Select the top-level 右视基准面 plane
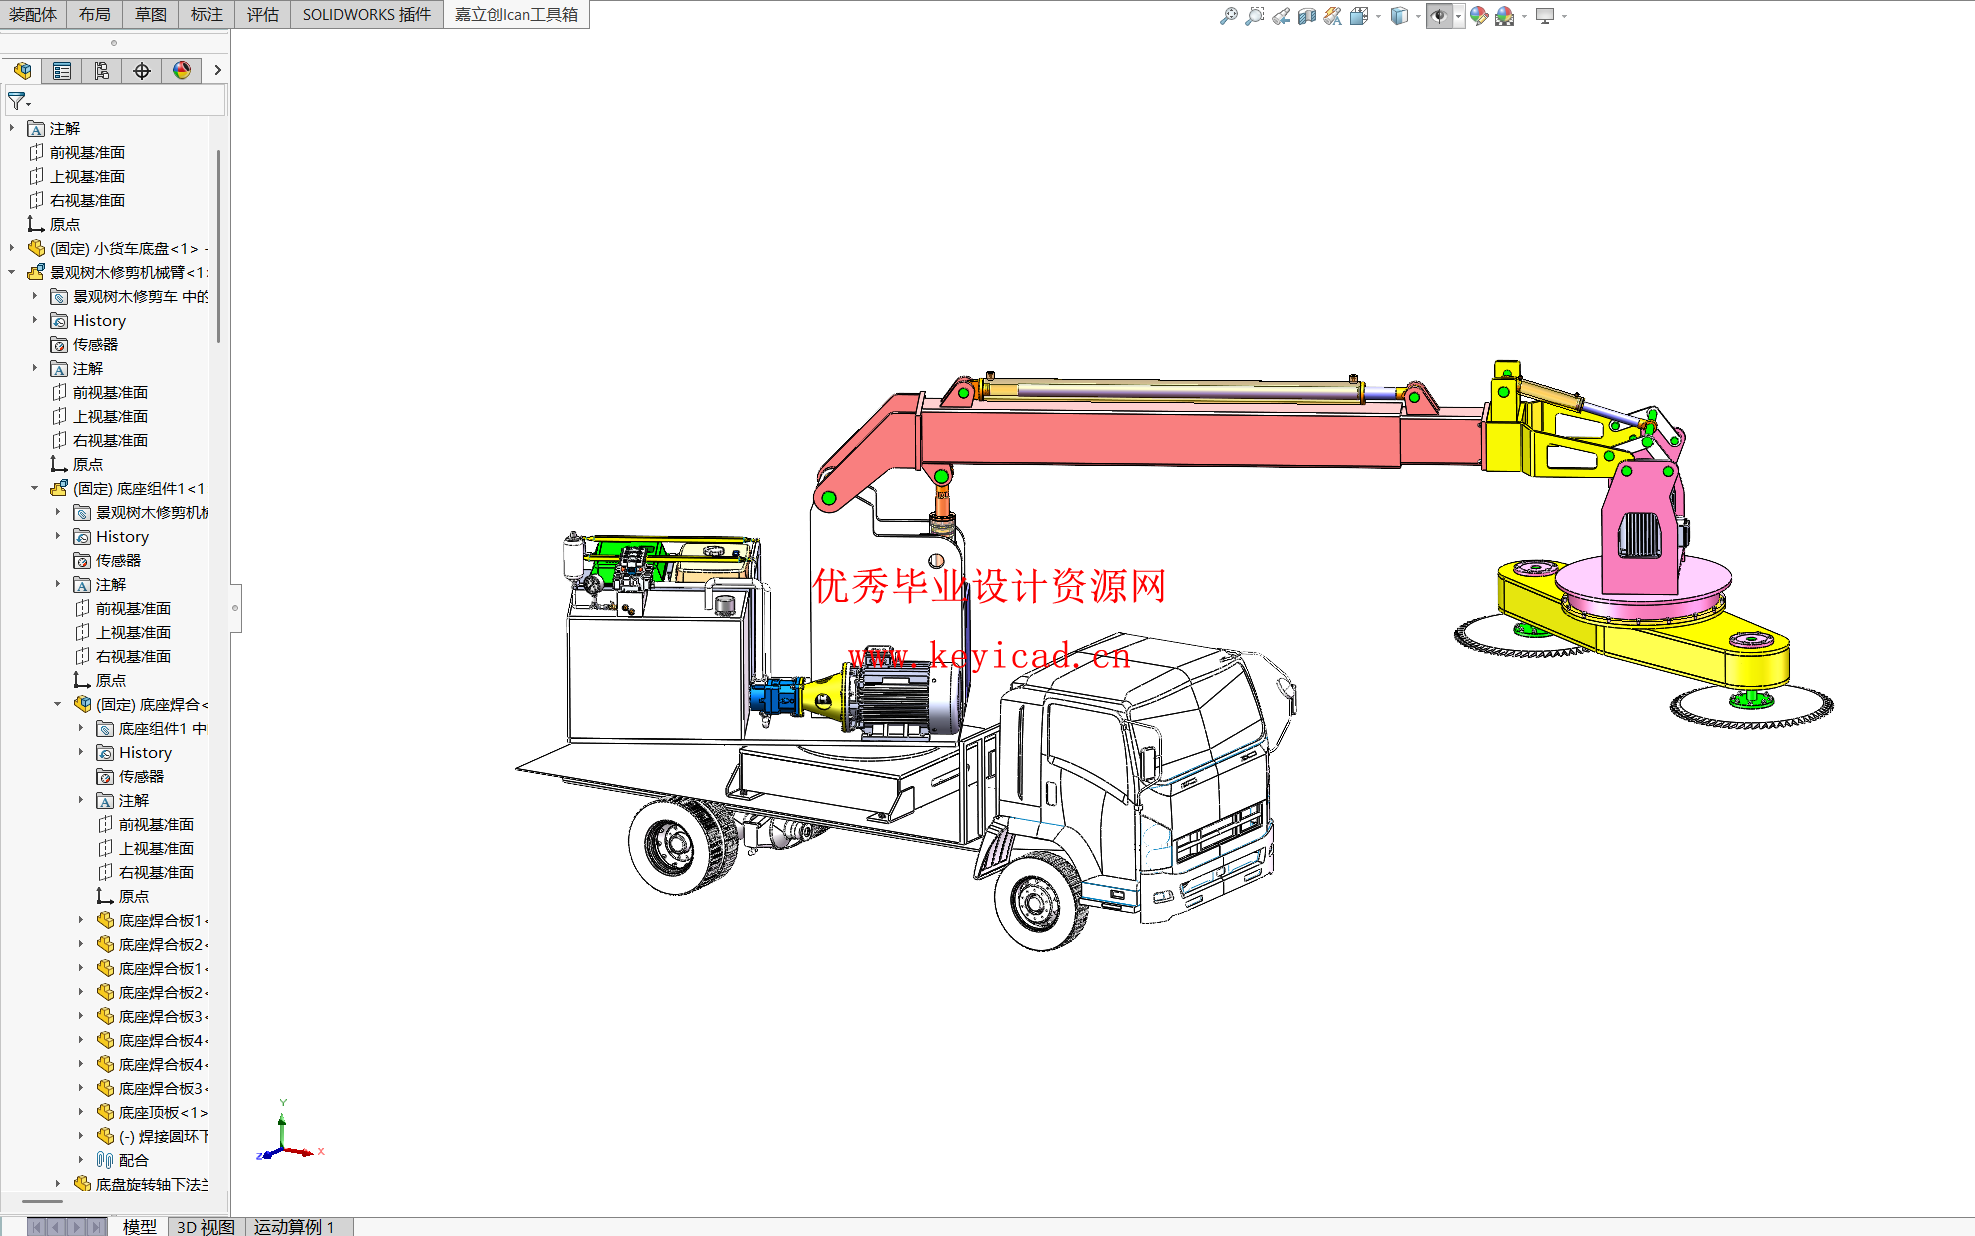The image size is (1975, 1236). (x=87, y=200)
